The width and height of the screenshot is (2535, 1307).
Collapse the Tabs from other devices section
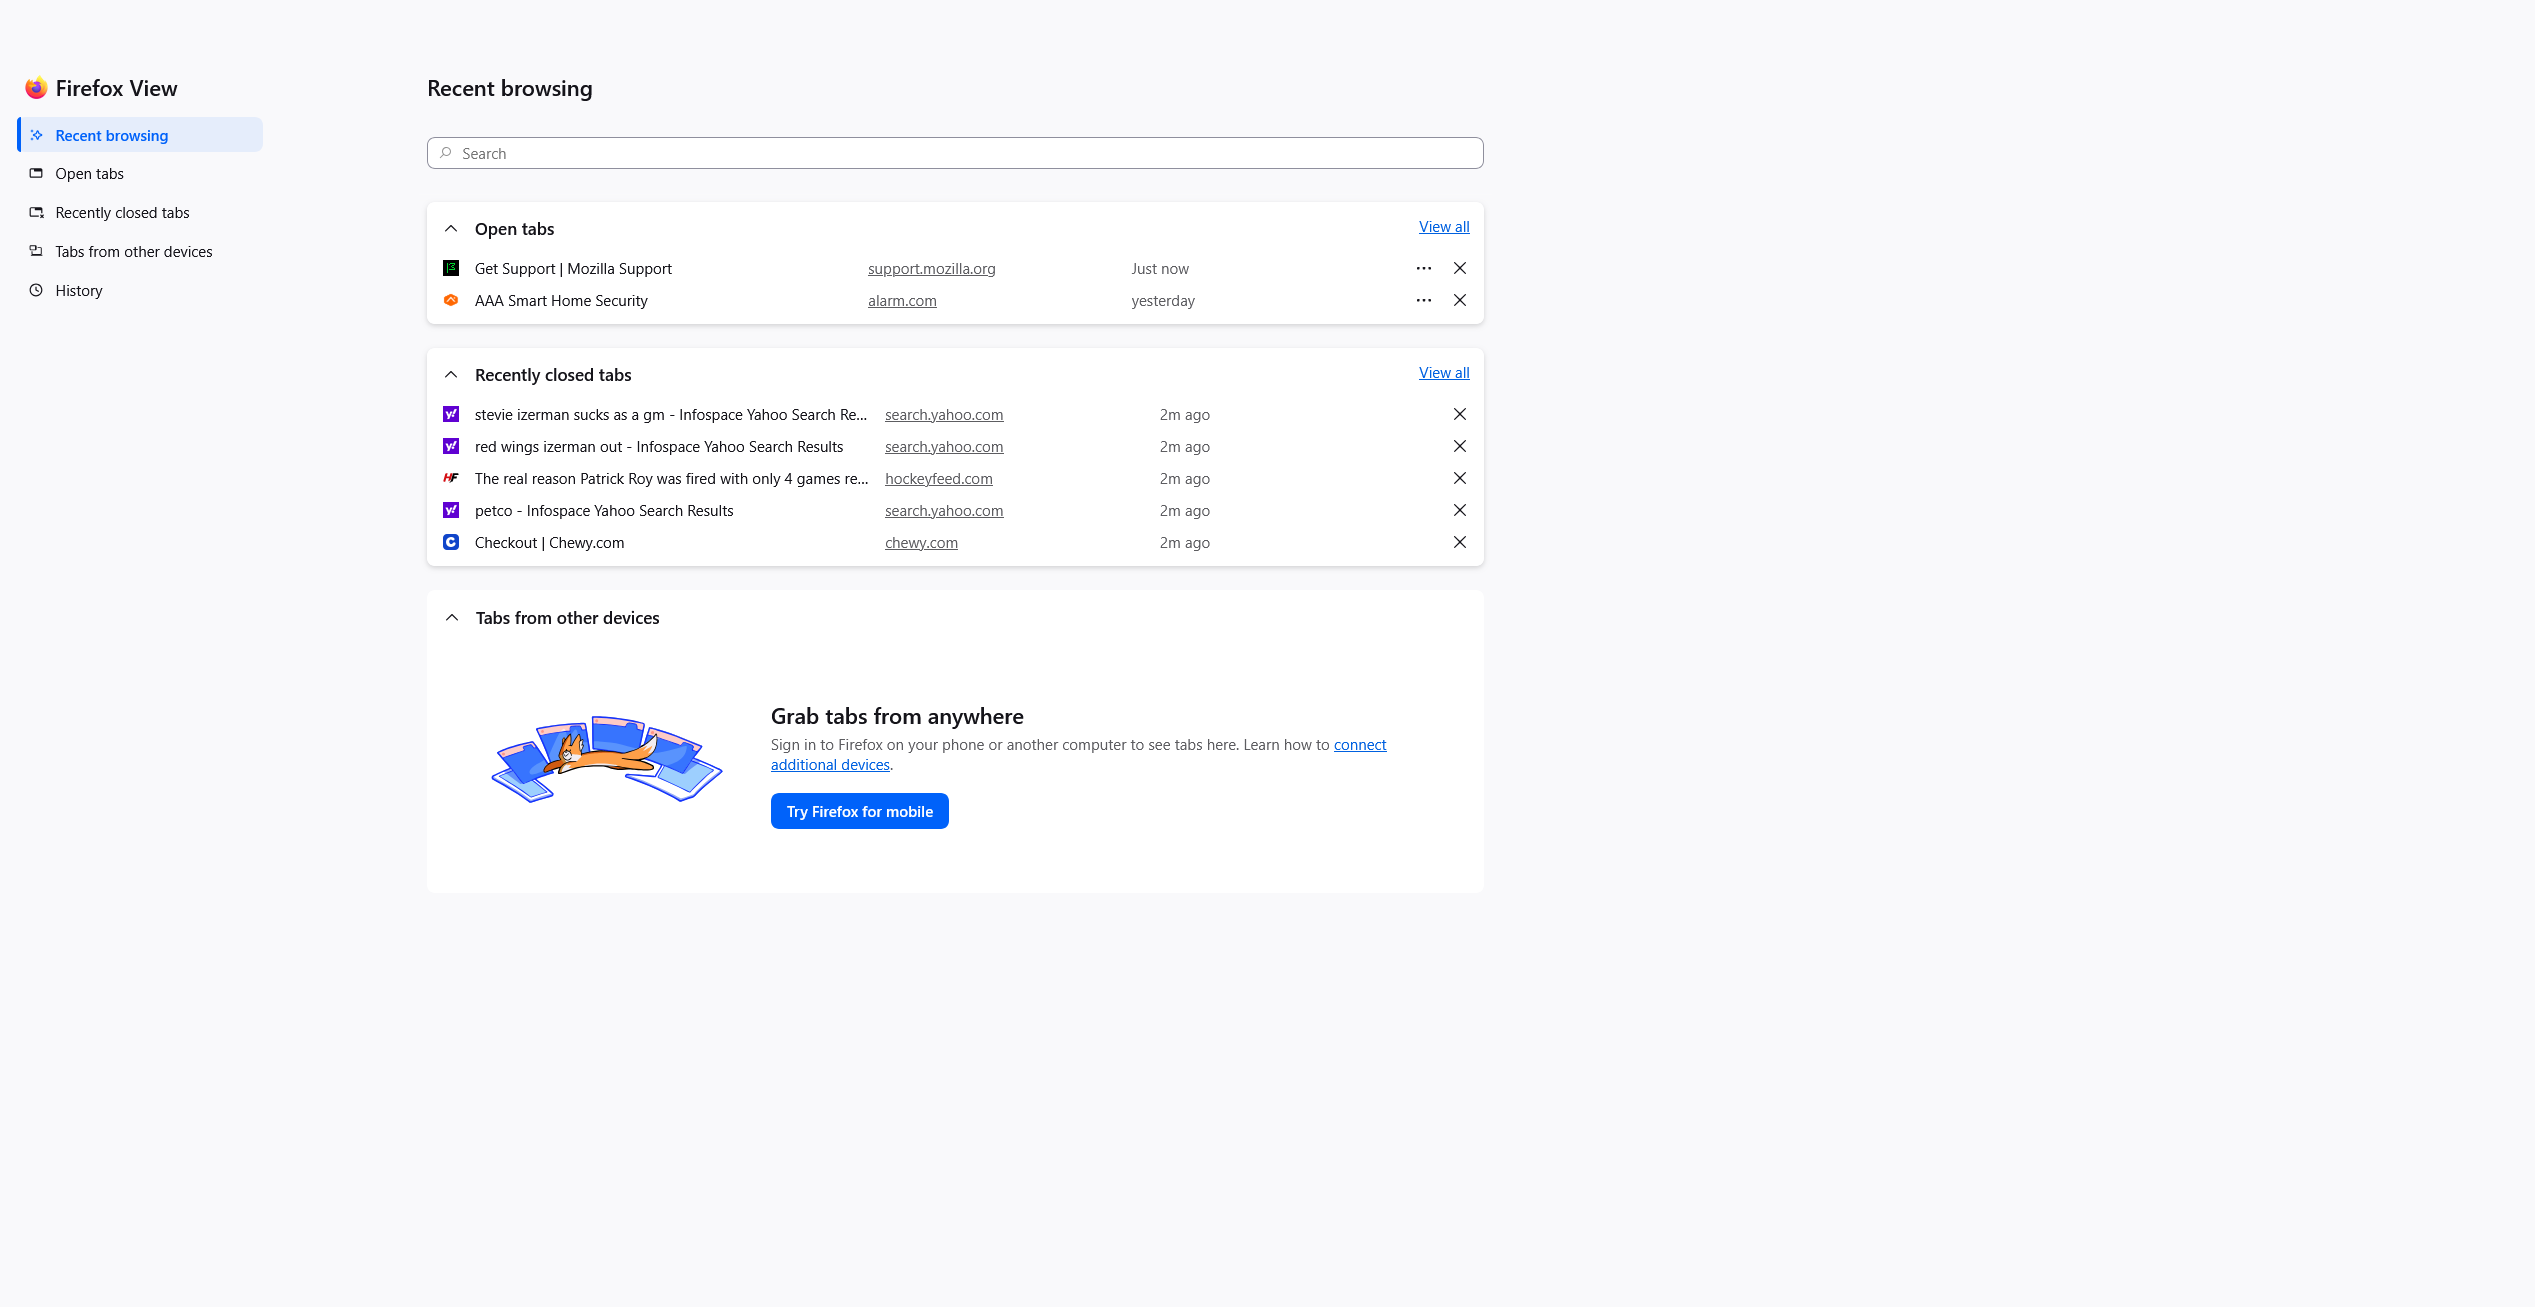pyautogui.click(x=452, y=618)
